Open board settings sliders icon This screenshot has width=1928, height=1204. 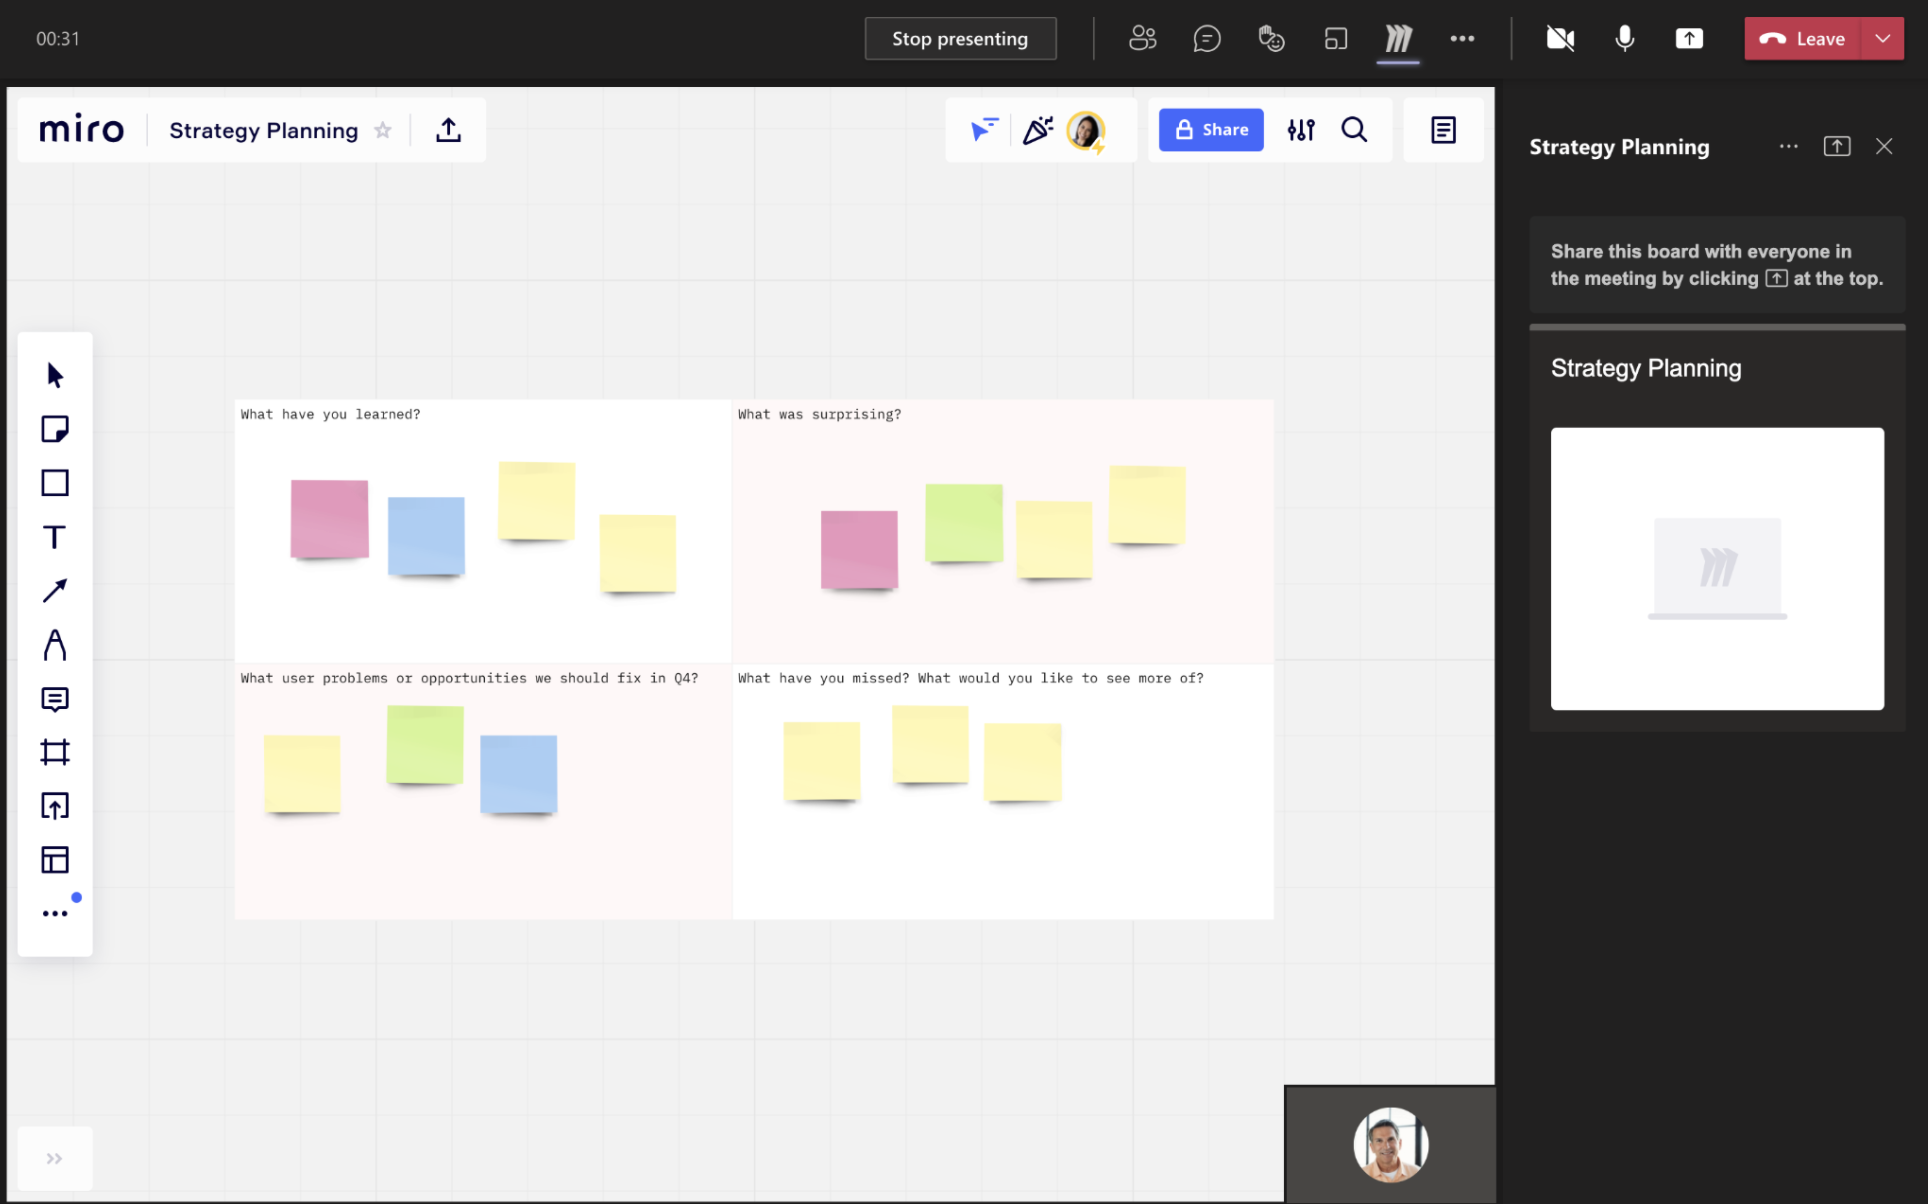pyautogui.click(x=1301, y=130)
